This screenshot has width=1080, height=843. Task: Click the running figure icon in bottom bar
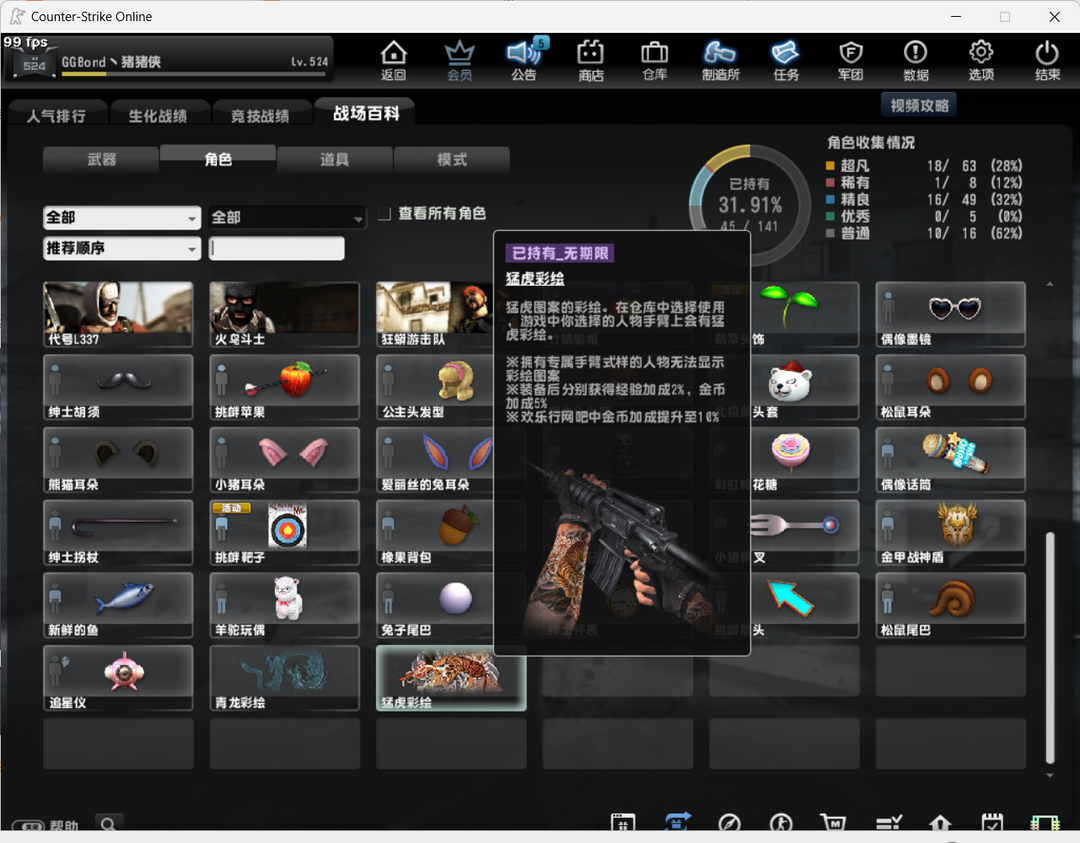781,822
